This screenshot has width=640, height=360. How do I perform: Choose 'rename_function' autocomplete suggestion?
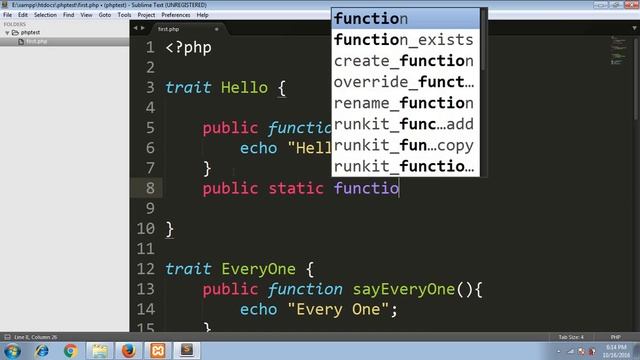406,103
